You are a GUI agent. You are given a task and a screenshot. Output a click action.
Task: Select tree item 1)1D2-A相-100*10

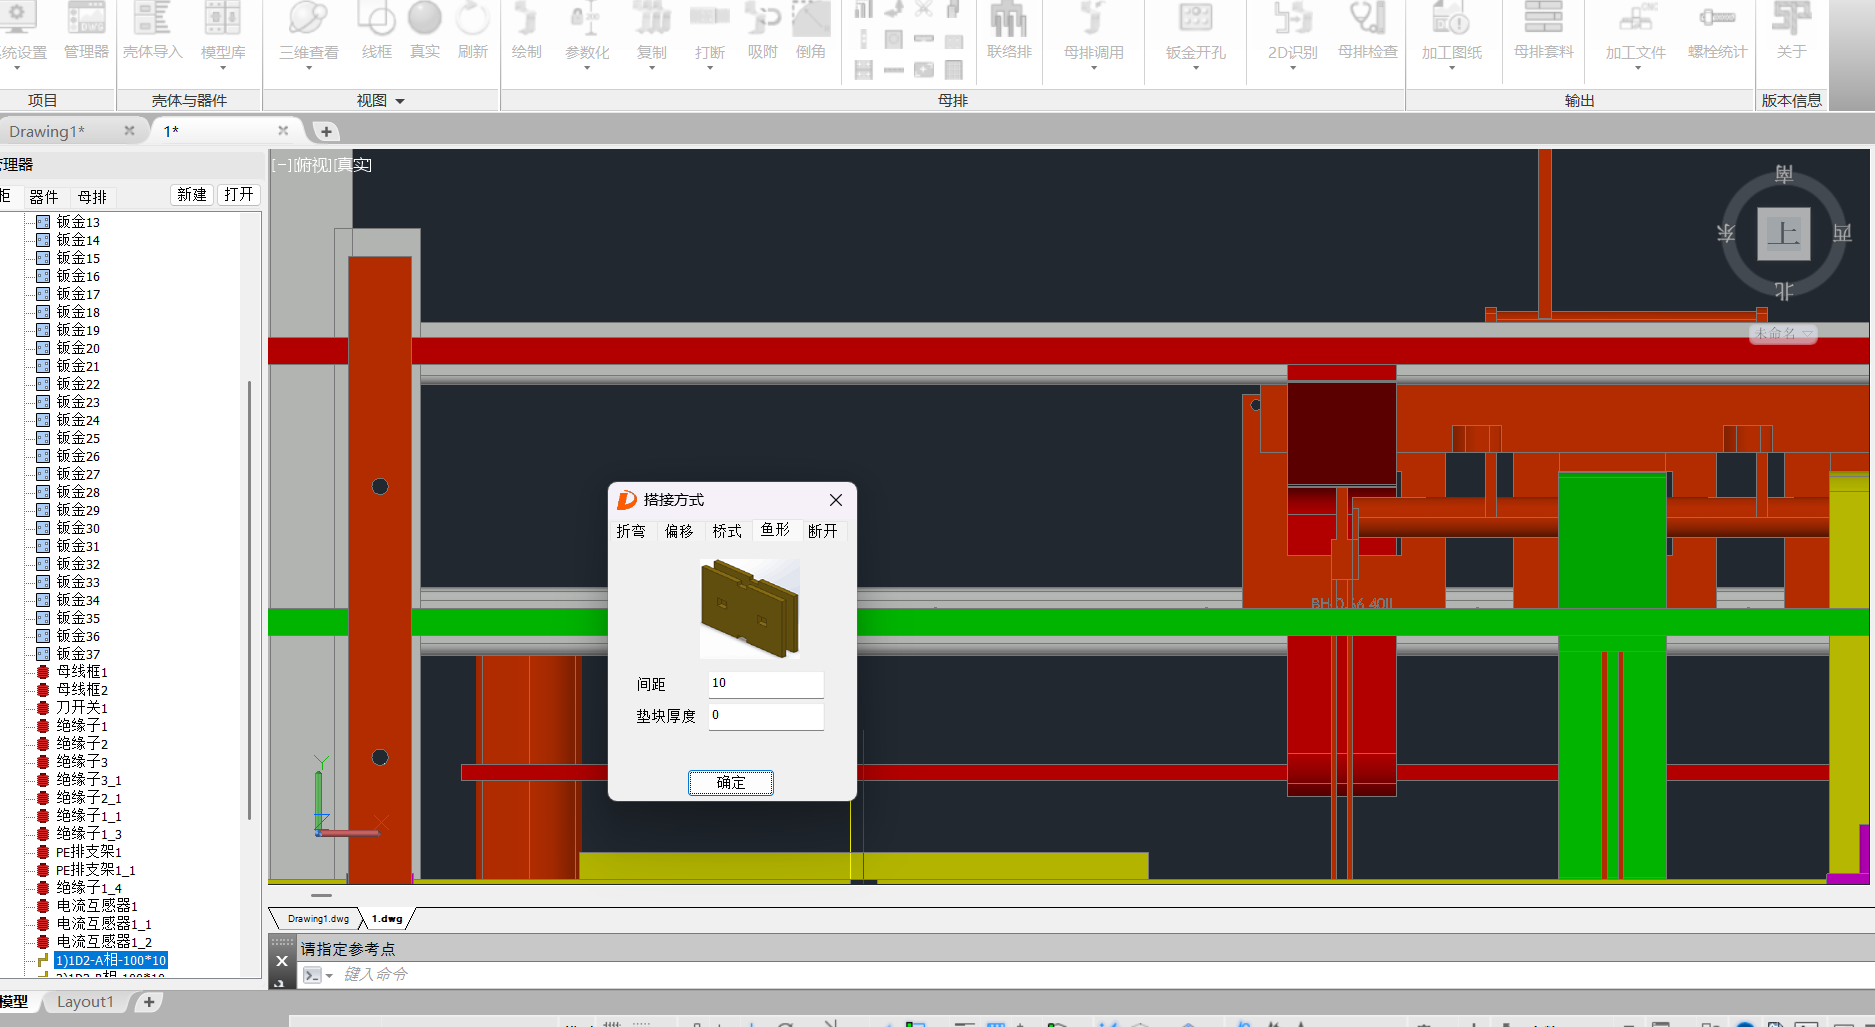pos(111,960)
